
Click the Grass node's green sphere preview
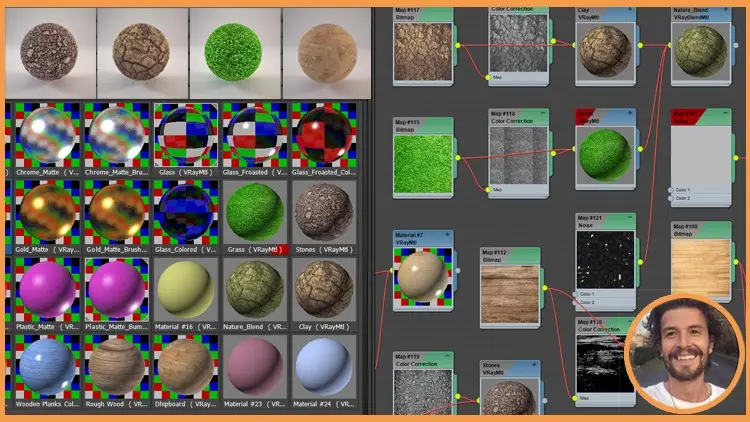pyautogui.click(x=605, y=155)
